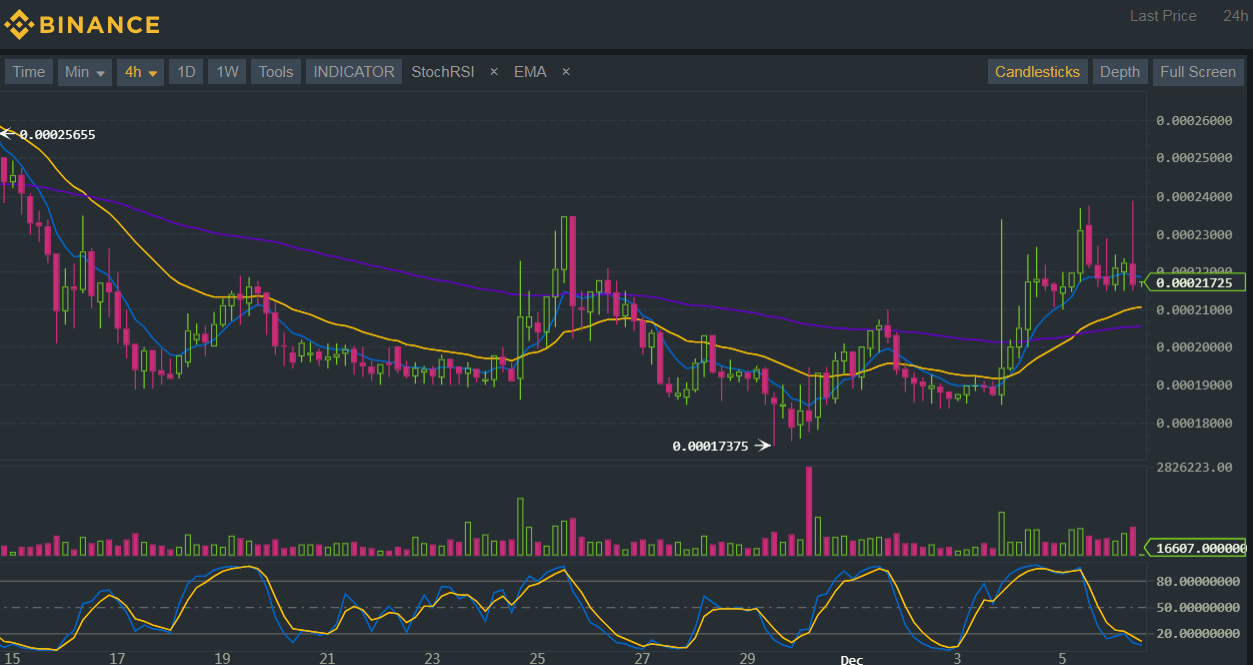This screenshot has height=665, width=1253.
Task: Click the 24h column header
Action: click(x=1235, y=16)
